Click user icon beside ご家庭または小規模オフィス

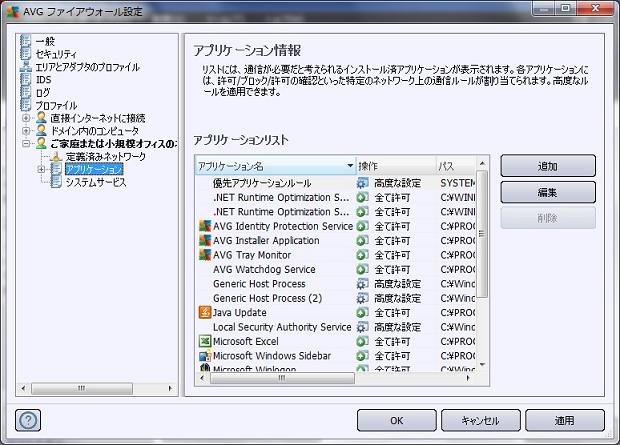(x=41, y=143)
